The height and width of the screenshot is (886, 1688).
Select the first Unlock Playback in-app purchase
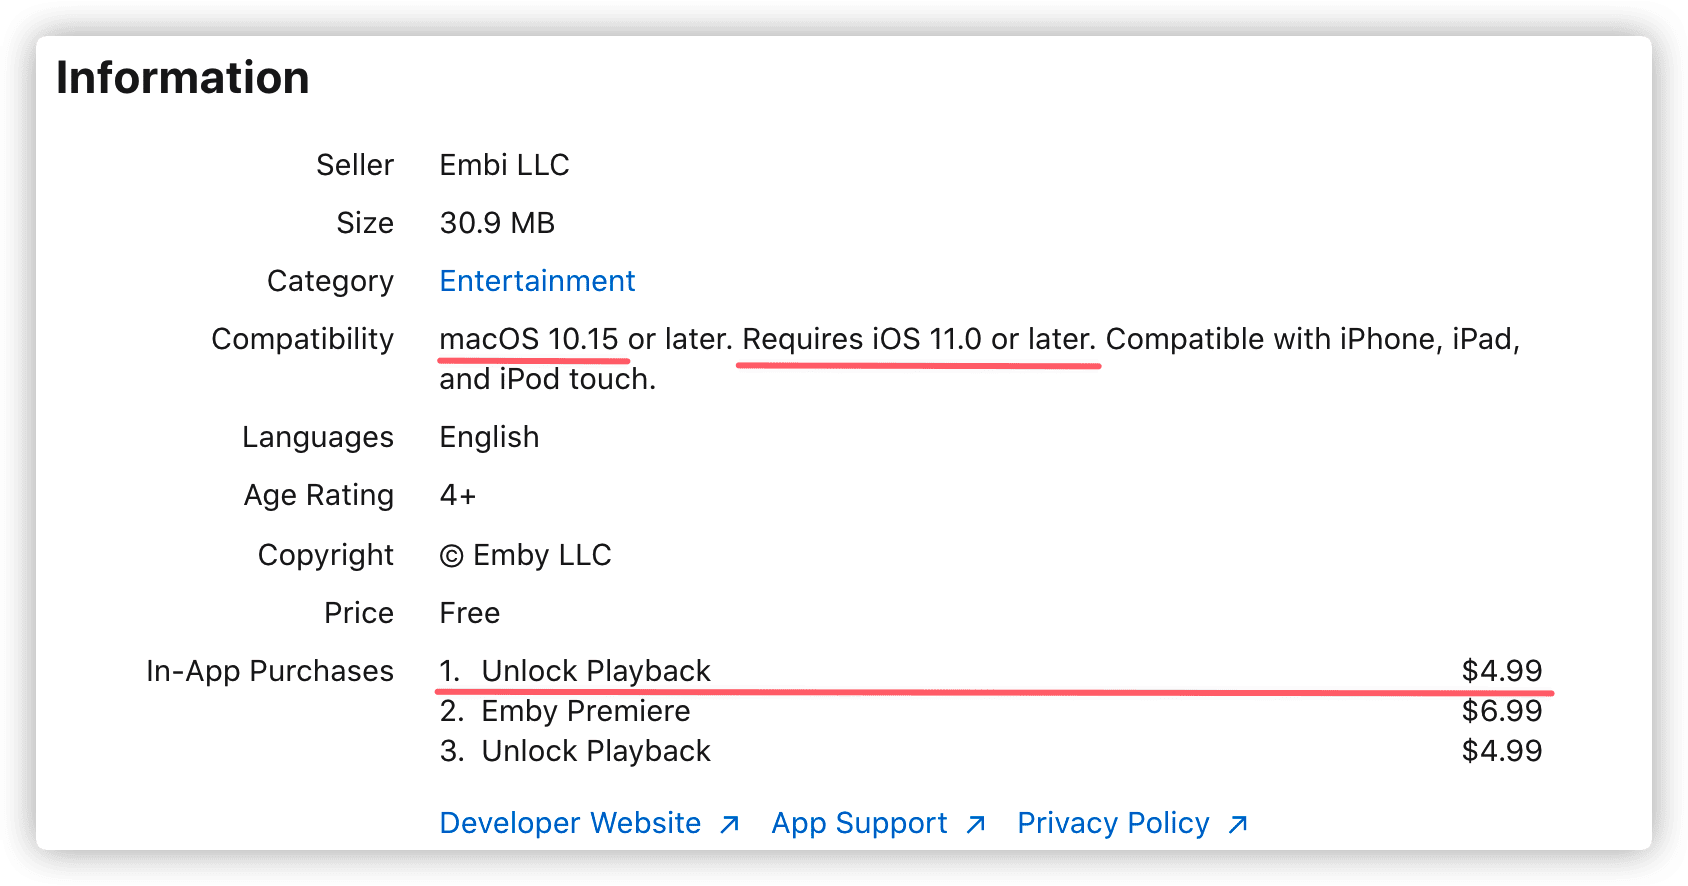pos(595,671)
